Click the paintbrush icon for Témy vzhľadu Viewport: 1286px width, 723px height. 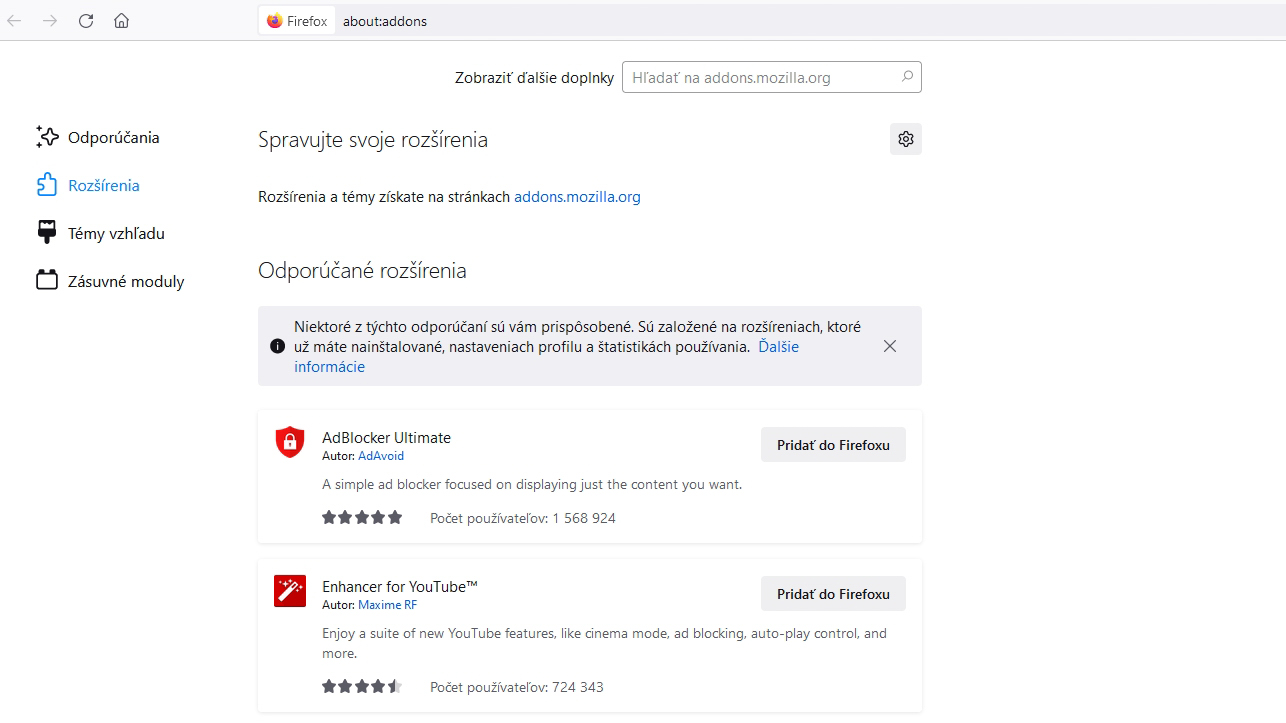pos(47,233)
